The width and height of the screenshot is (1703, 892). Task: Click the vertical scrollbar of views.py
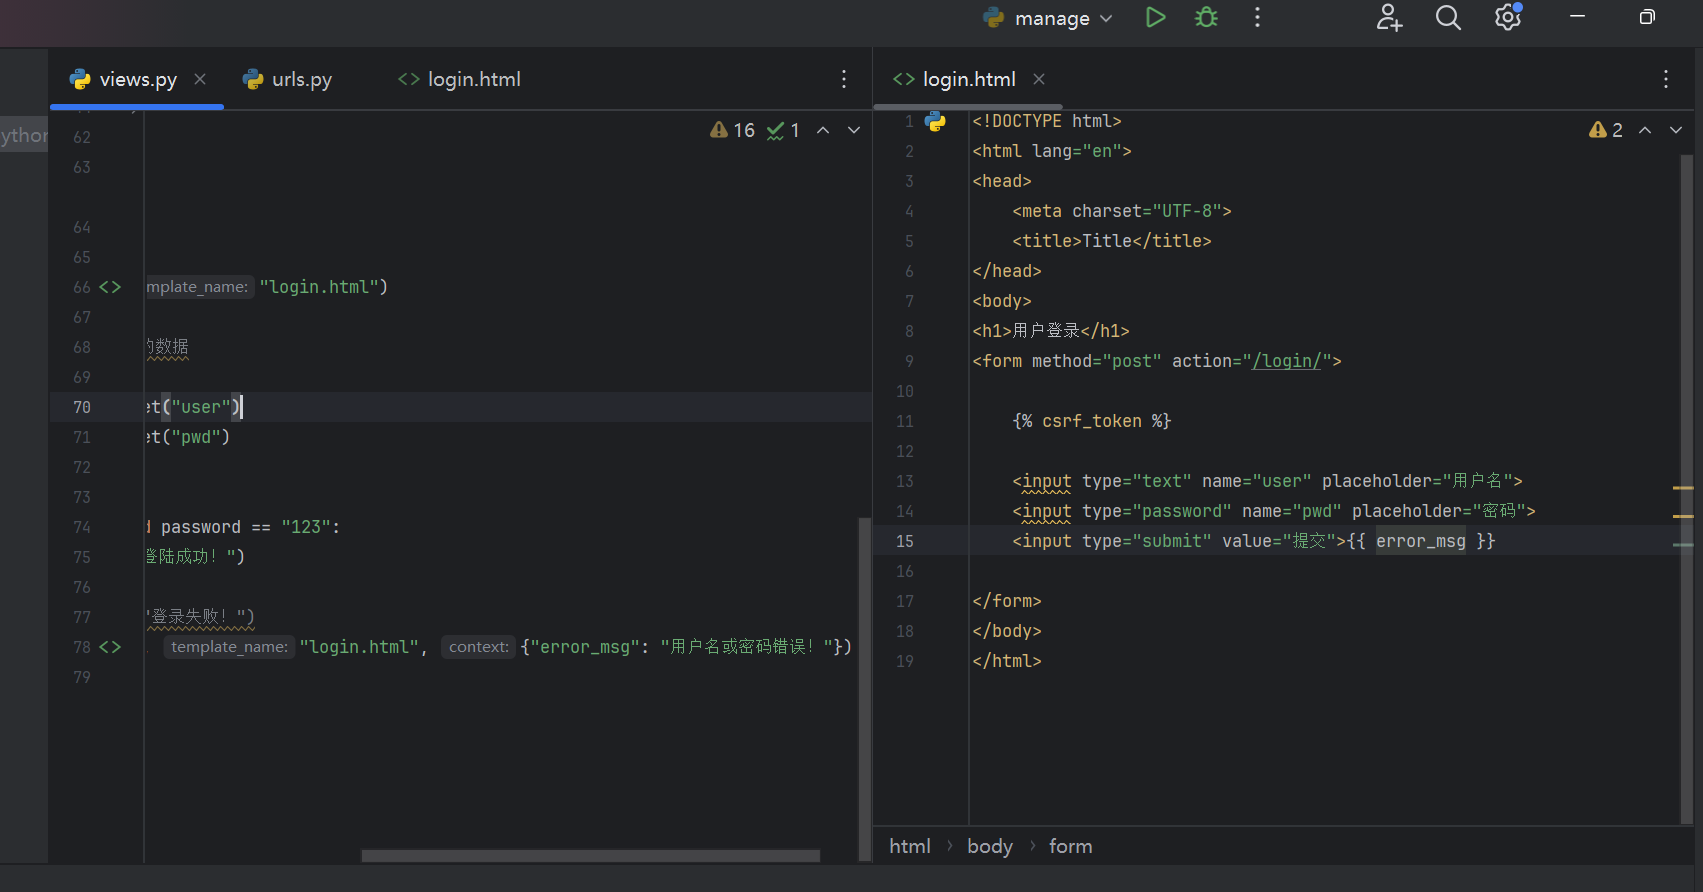click(x=864, y=688)
